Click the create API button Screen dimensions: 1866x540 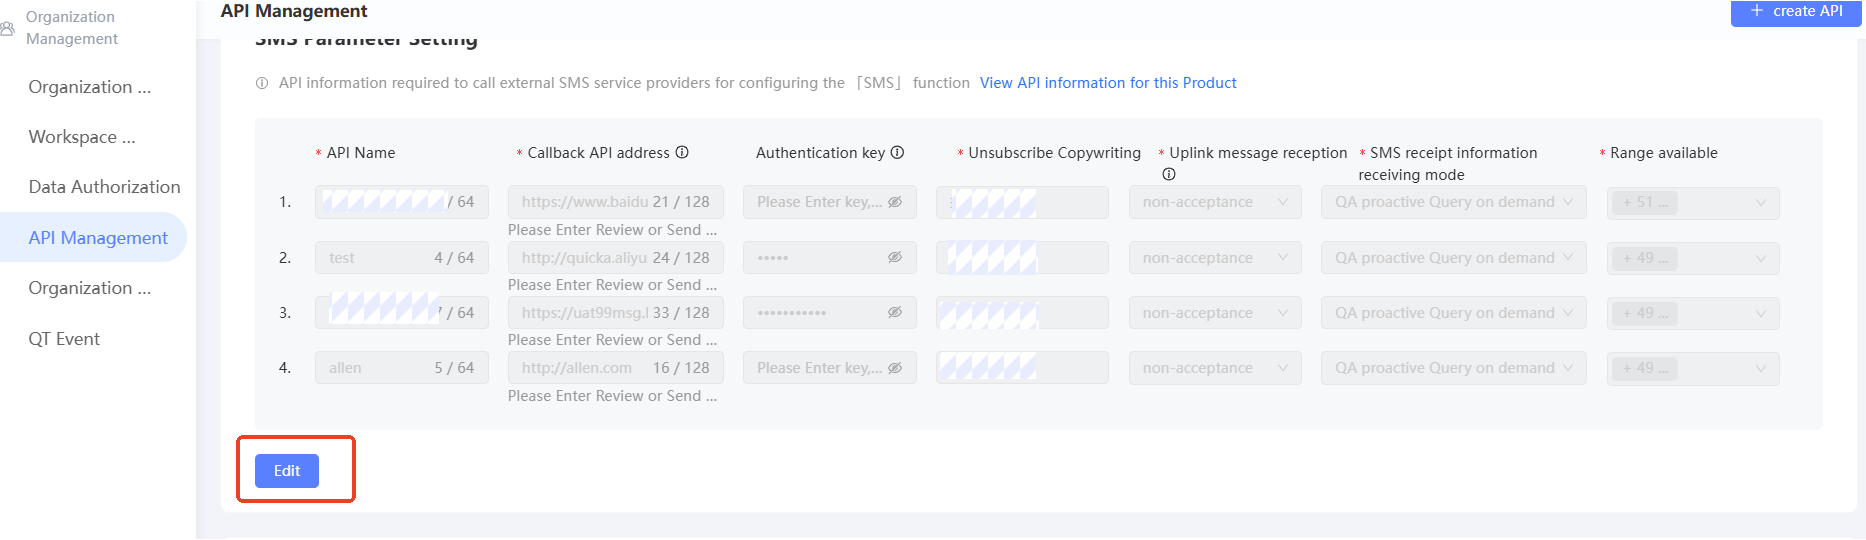click(1796, 12)
